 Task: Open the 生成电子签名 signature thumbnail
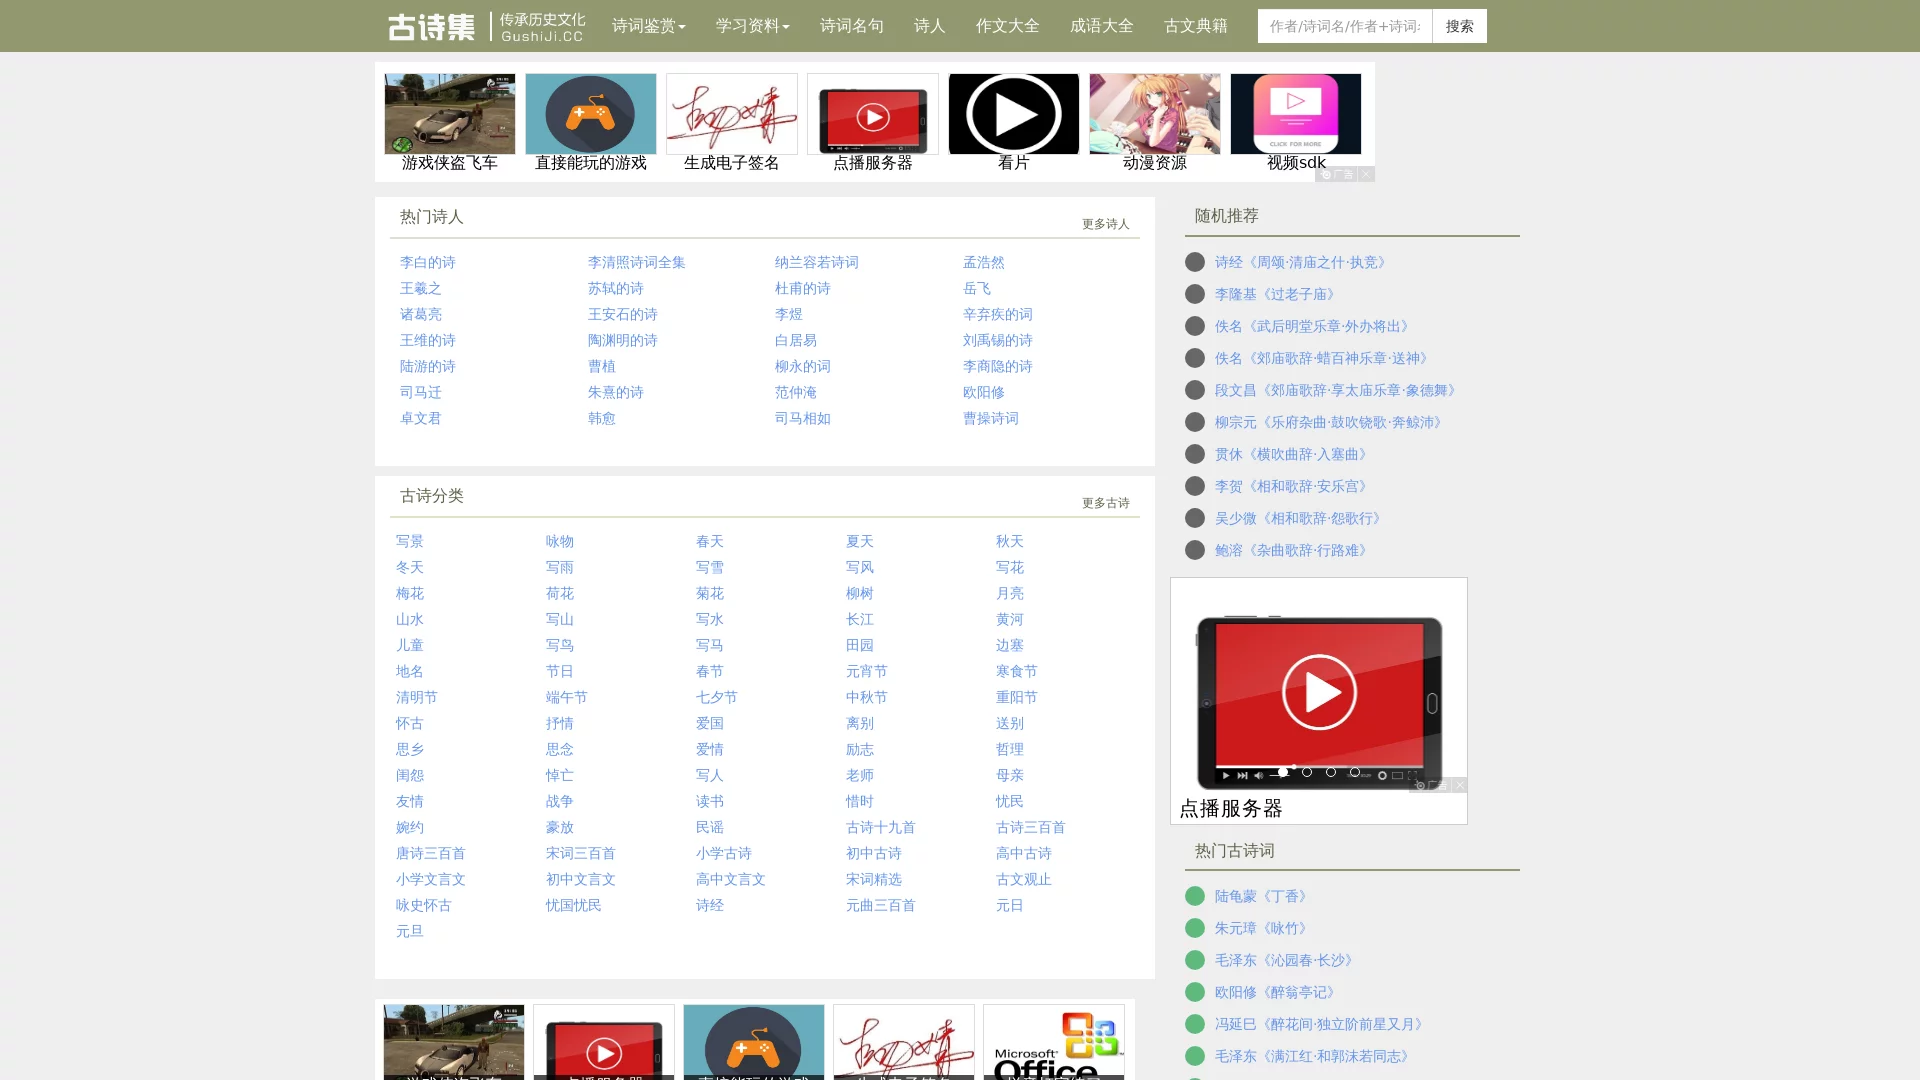click(x=731, y=114)
